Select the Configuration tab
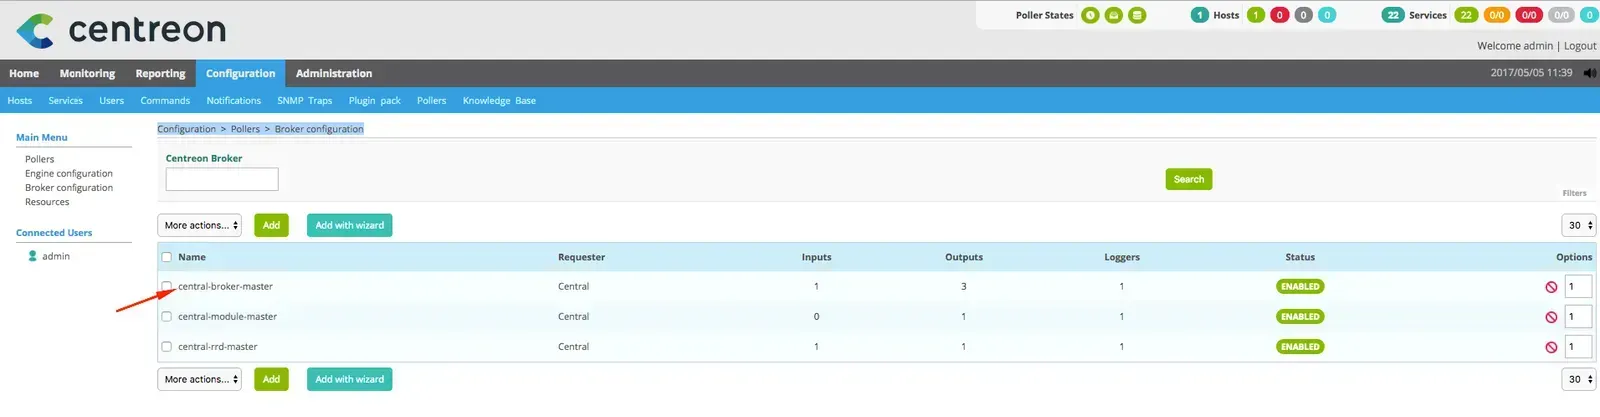The image size is (1600, 417). (x=240, y=73)
